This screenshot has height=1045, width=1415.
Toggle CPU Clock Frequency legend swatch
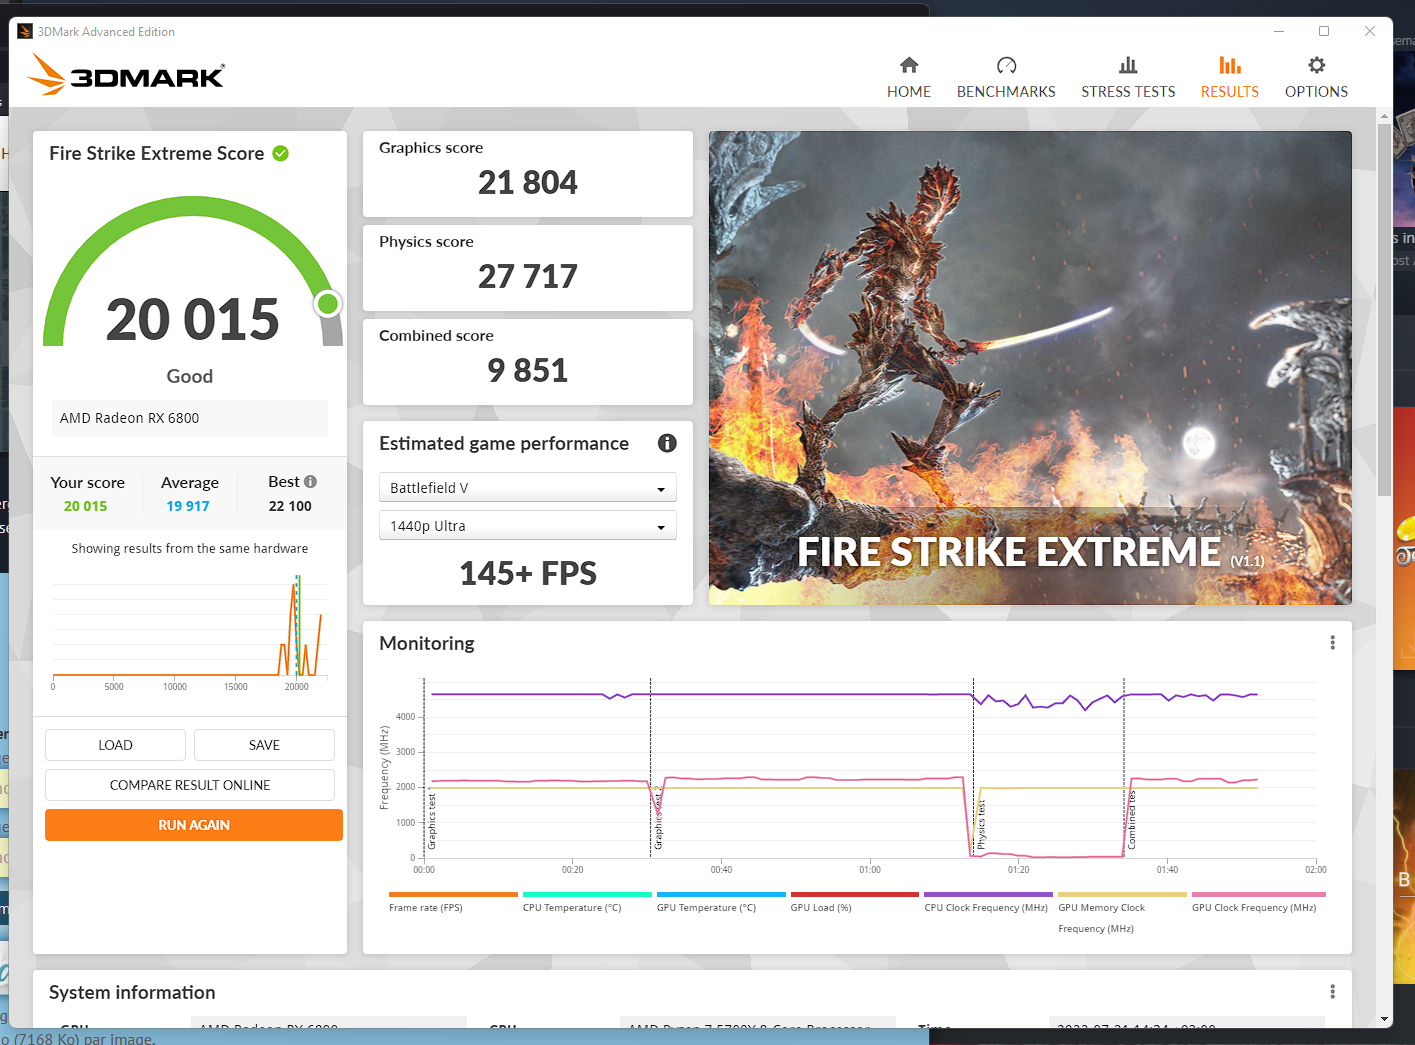(x=988, y=894)
